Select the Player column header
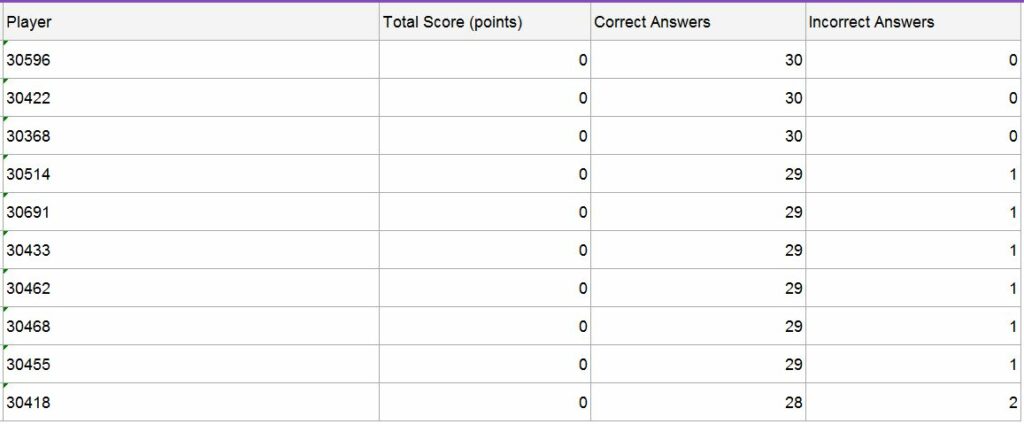The height and width of the screenshot is (424, 1024). tap(190, 22)
